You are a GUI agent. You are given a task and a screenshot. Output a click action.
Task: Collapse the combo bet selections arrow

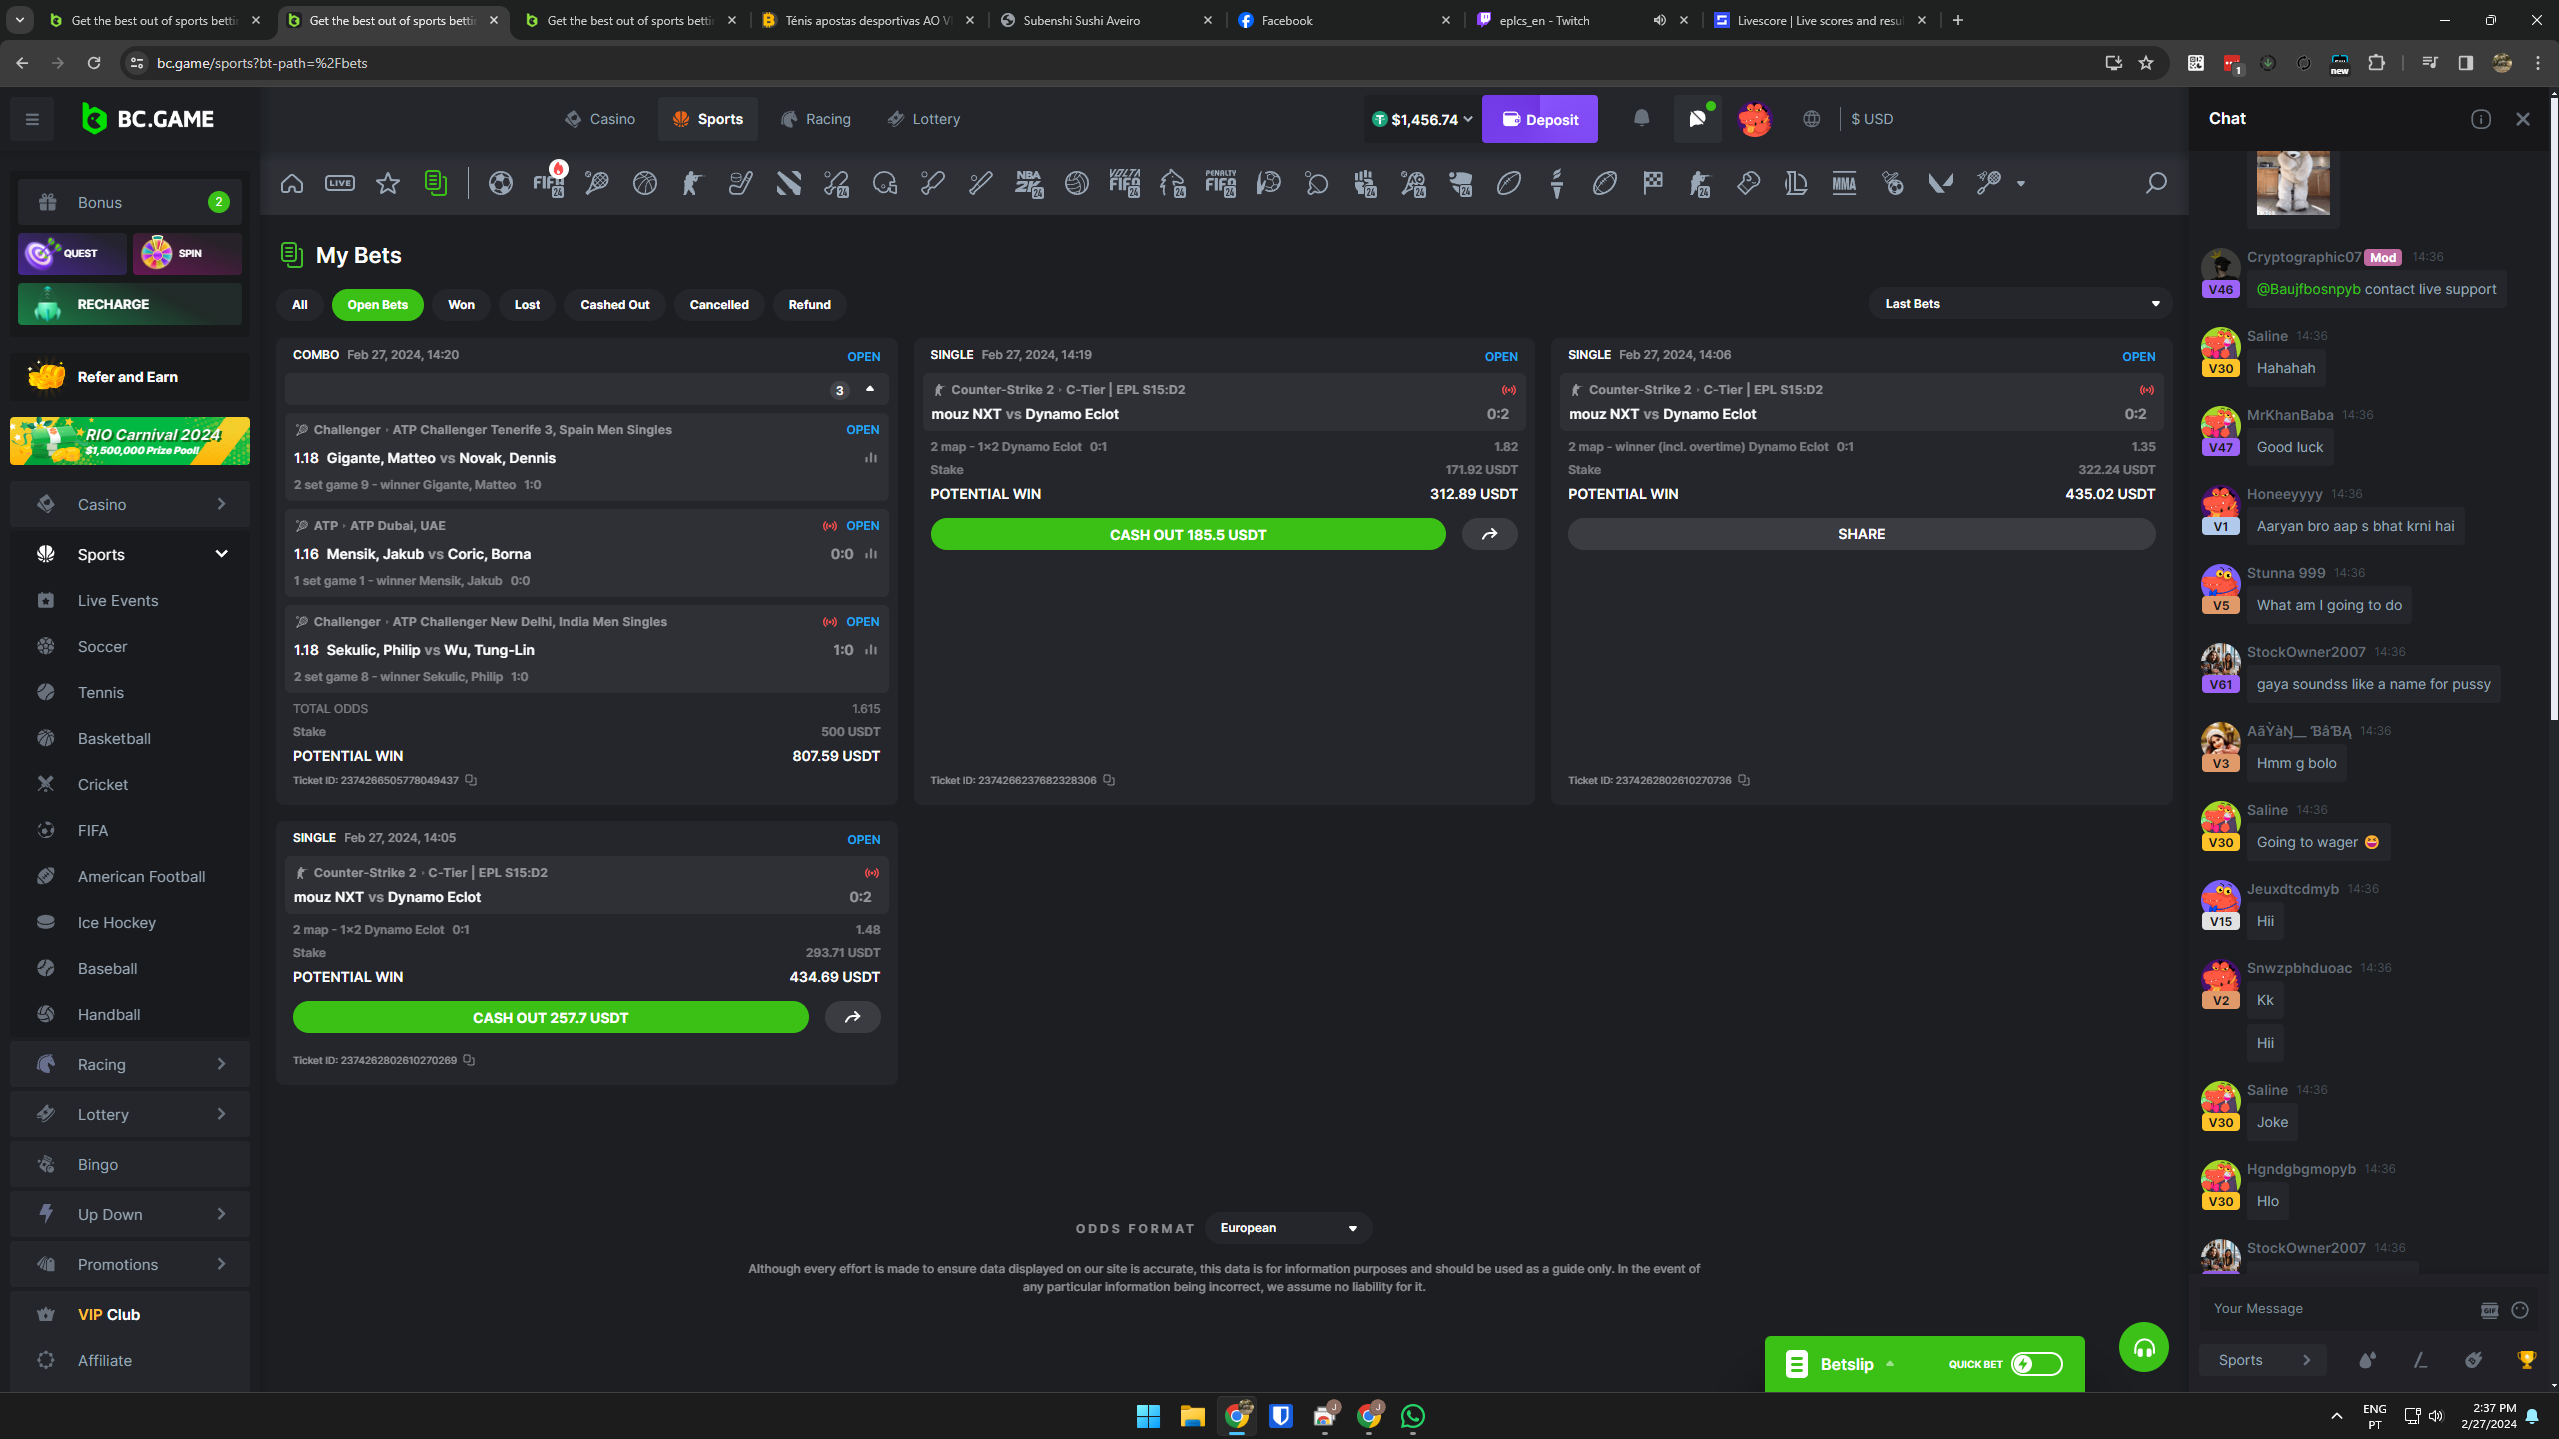(870, 389)
